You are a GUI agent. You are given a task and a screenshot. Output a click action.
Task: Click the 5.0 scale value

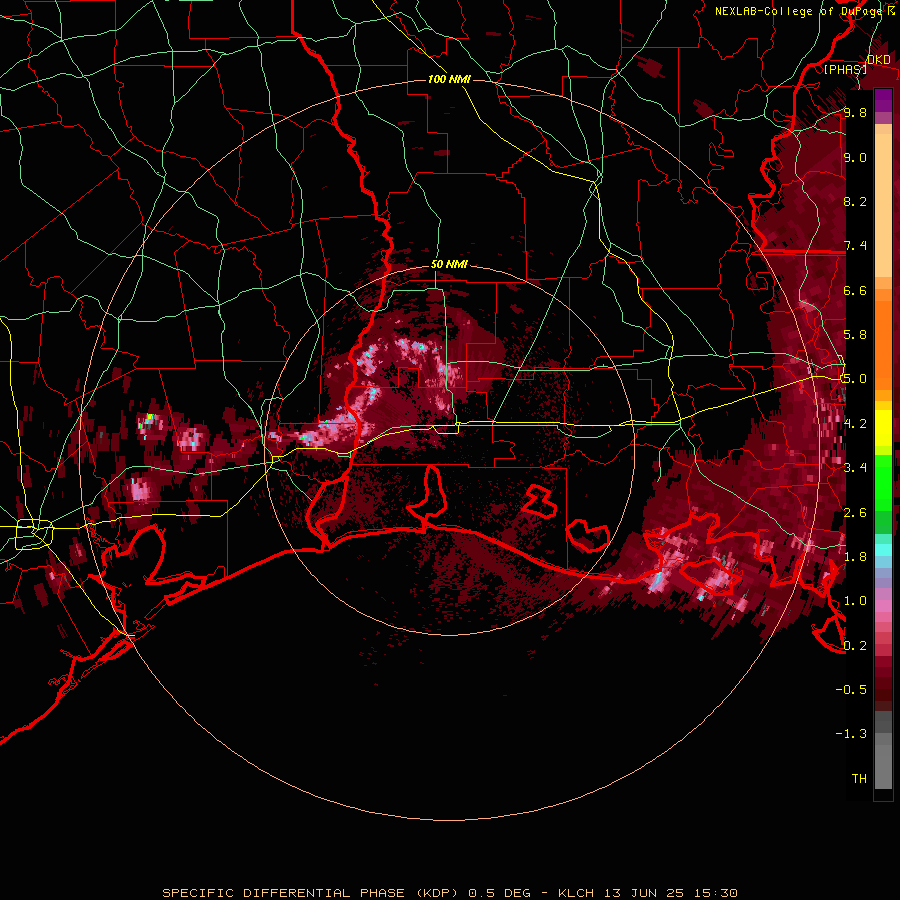click(855, 379)
